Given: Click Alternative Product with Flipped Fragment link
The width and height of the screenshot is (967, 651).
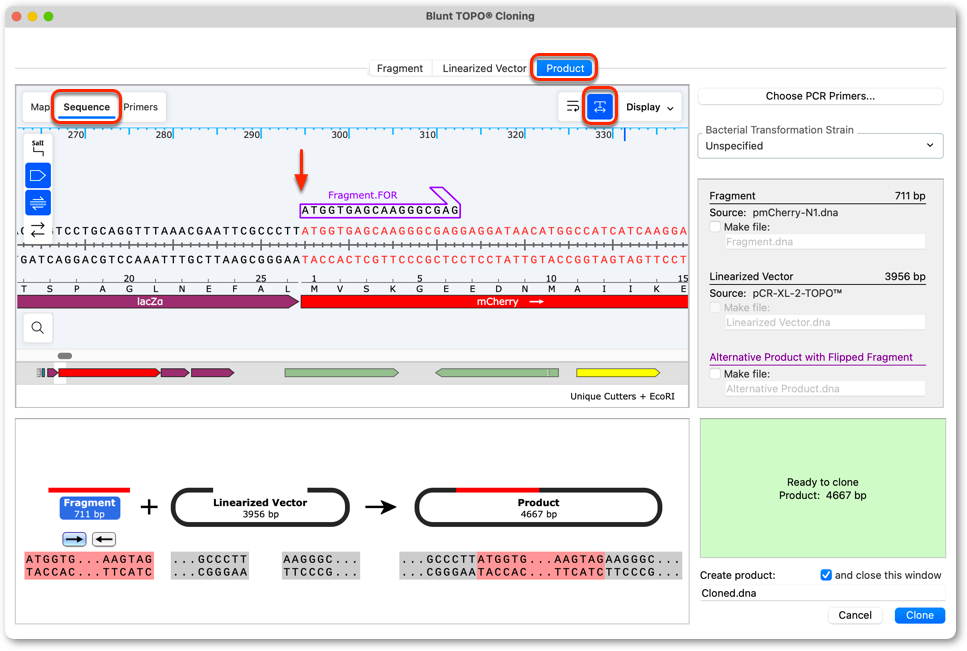Looking at the screenshot, I should coord(811,358).
